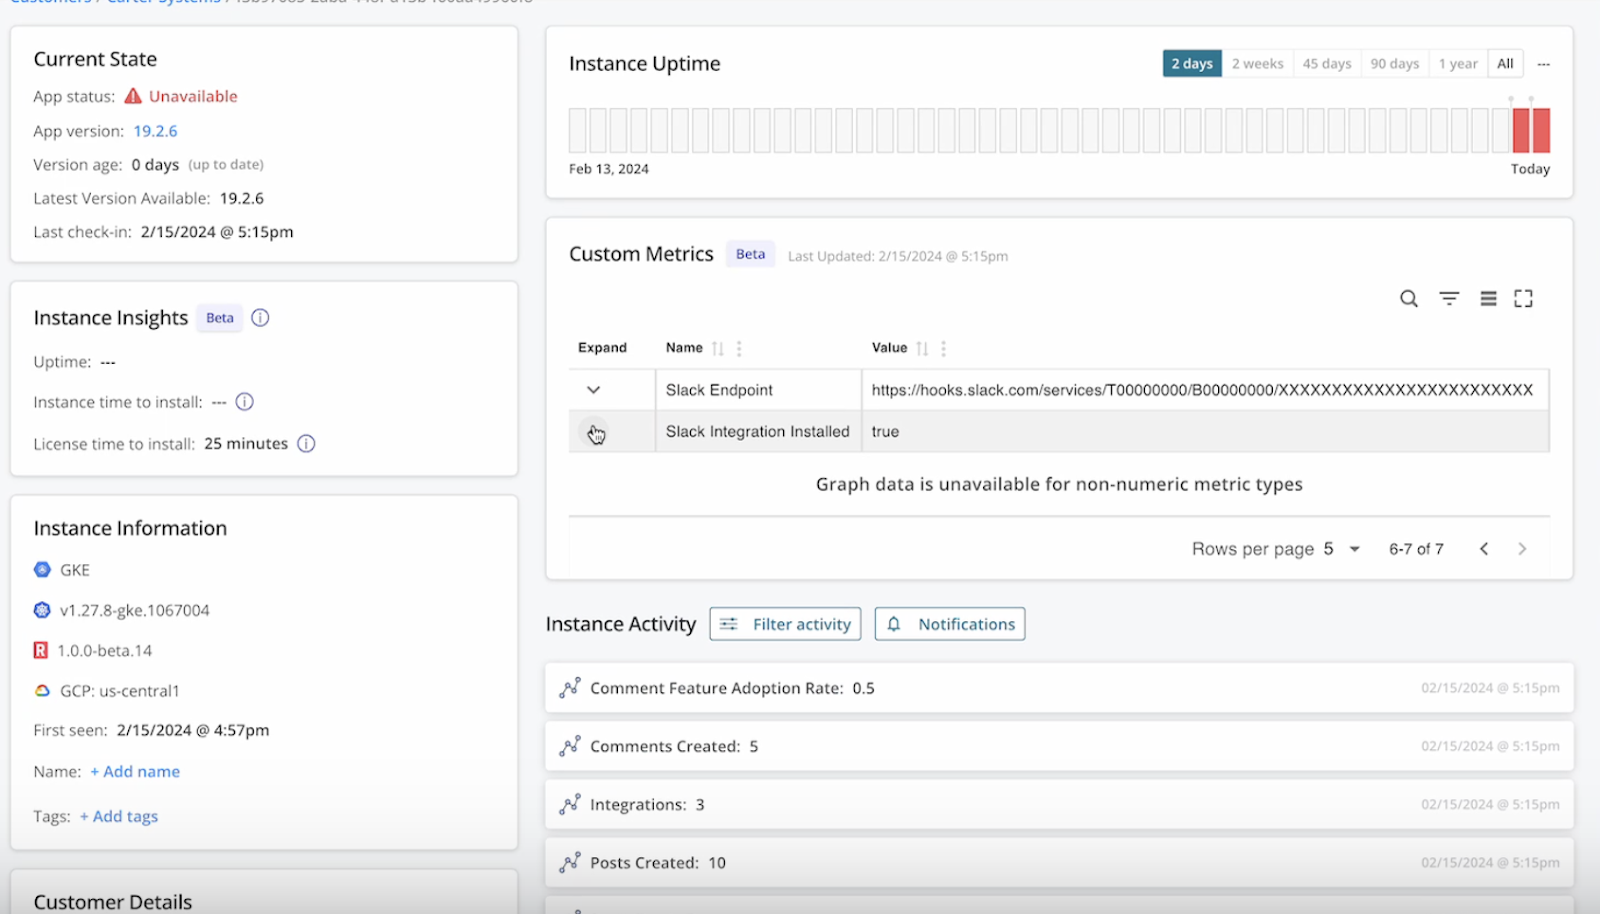1600x914 pixels.
Task: Open the Custom Metrics search icon
Action: click(x=1408, y=298)
